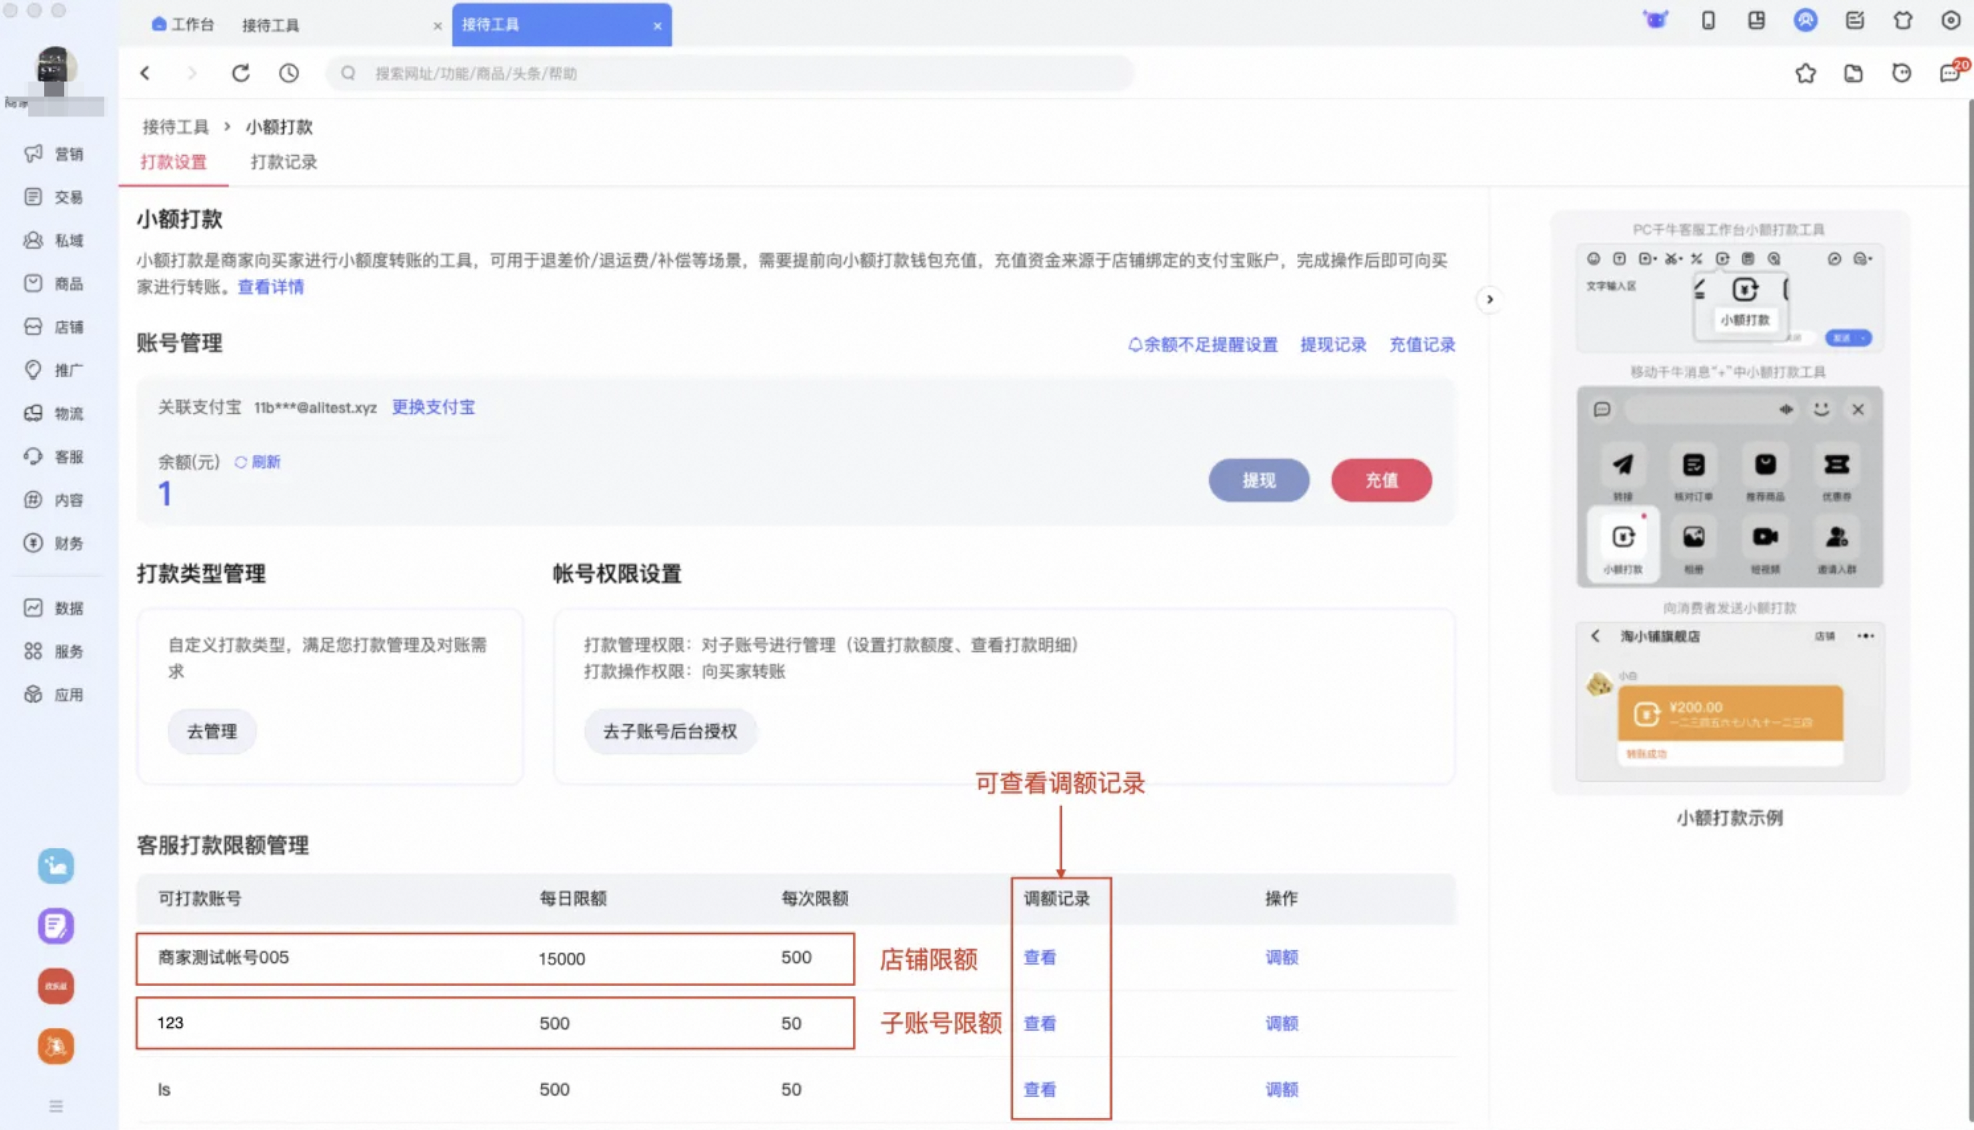Click the favorites star icon in toolbar
The height and width of the screenshot is (1130, 1974).
click(1805, 73)
